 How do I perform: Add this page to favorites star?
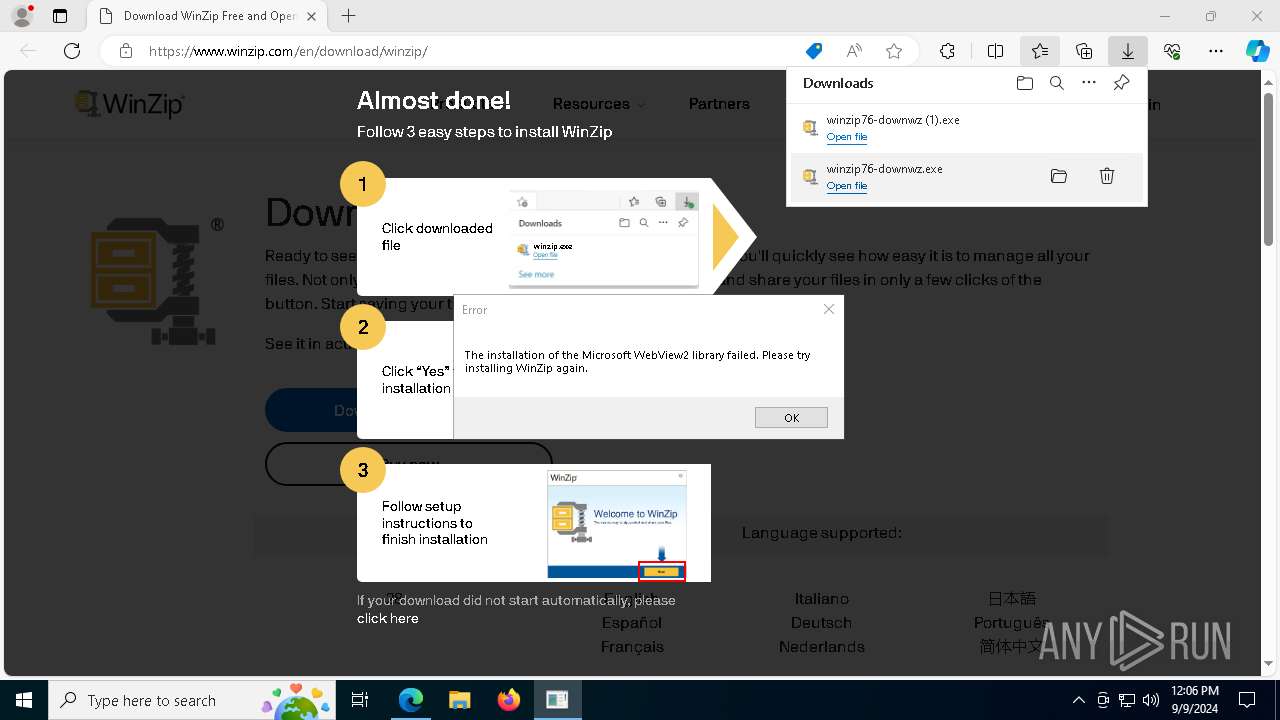pyautogui.click(x=894, y=51)
